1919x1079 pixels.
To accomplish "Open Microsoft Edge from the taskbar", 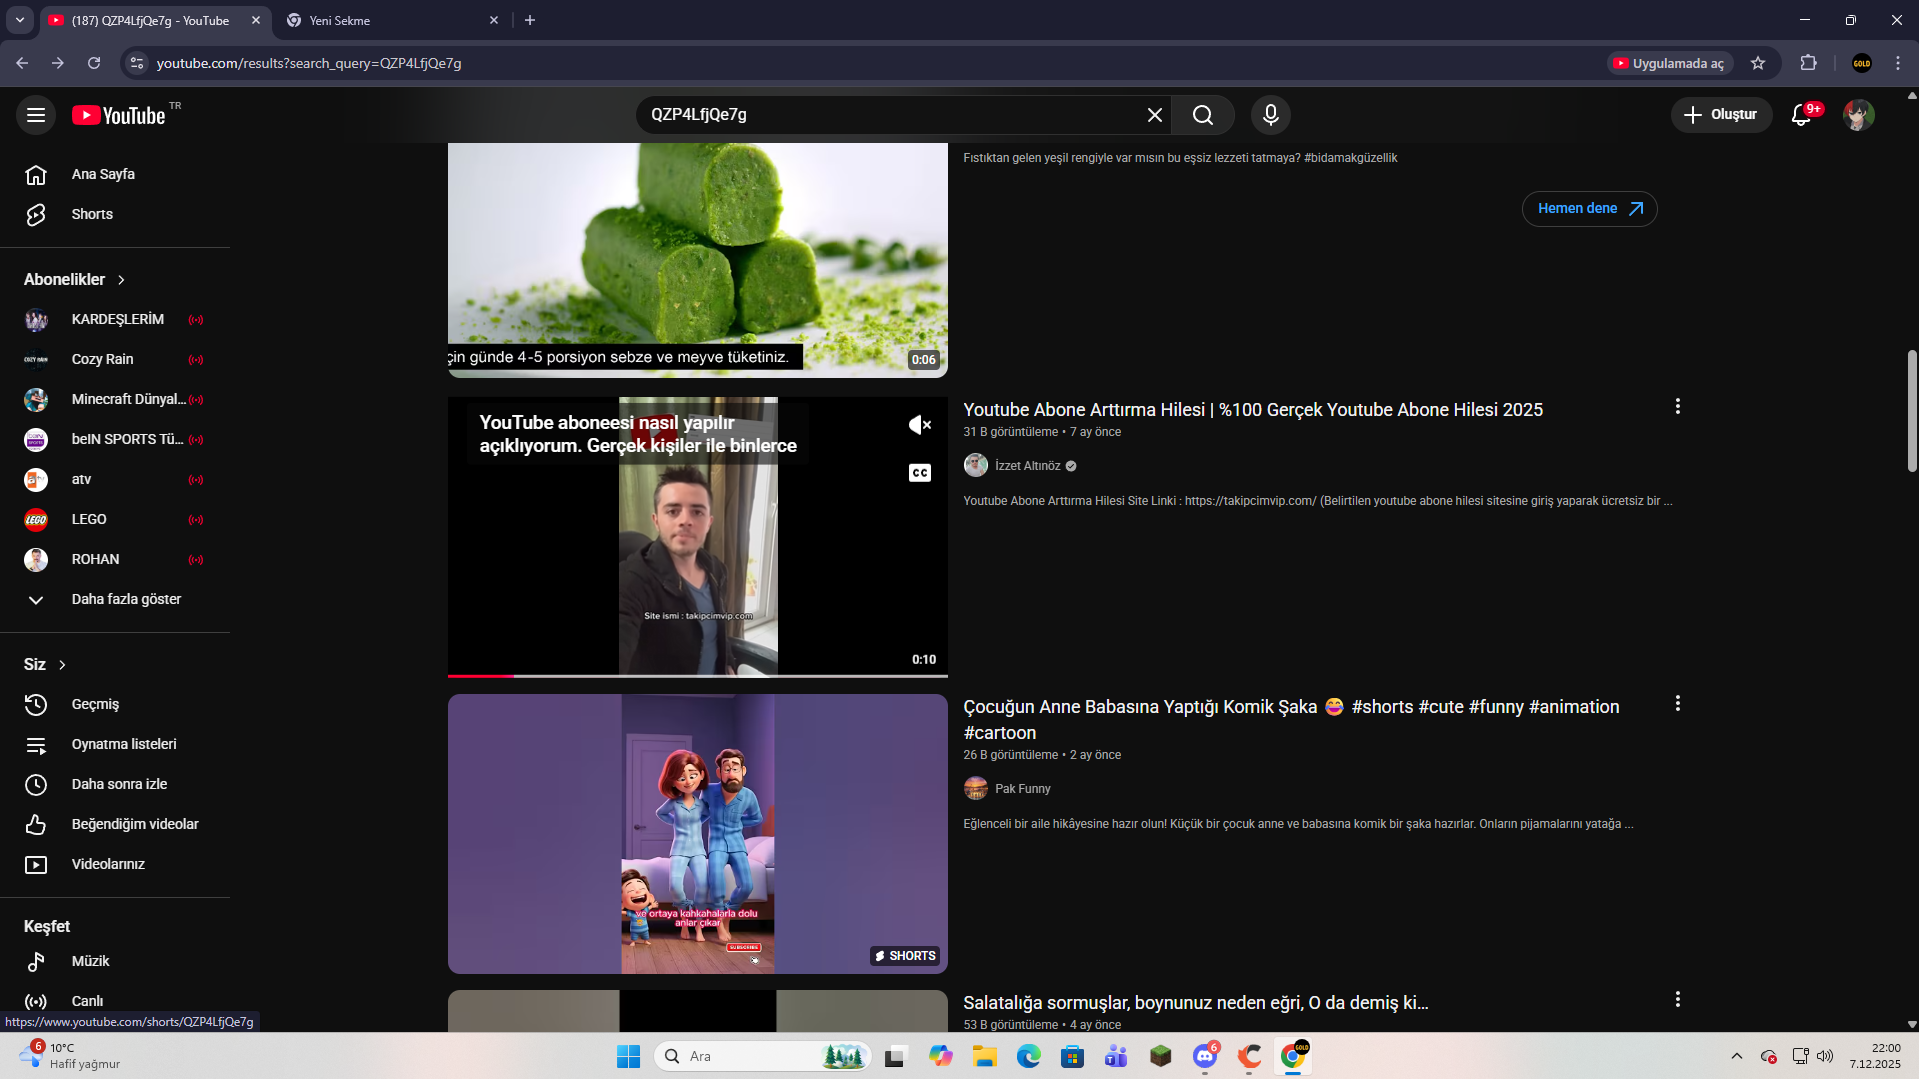I will [x=1029, y=1057].
